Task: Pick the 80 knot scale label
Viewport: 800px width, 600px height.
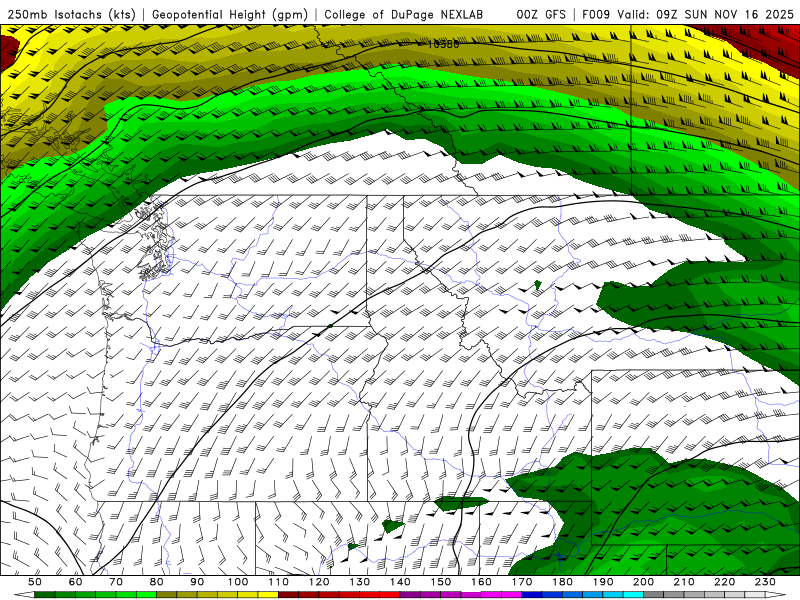Action: point(157,582)
